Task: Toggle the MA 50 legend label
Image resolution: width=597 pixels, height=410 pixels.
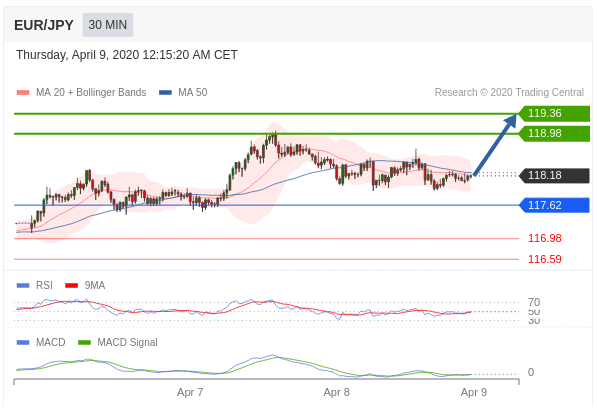Action: 193,93
